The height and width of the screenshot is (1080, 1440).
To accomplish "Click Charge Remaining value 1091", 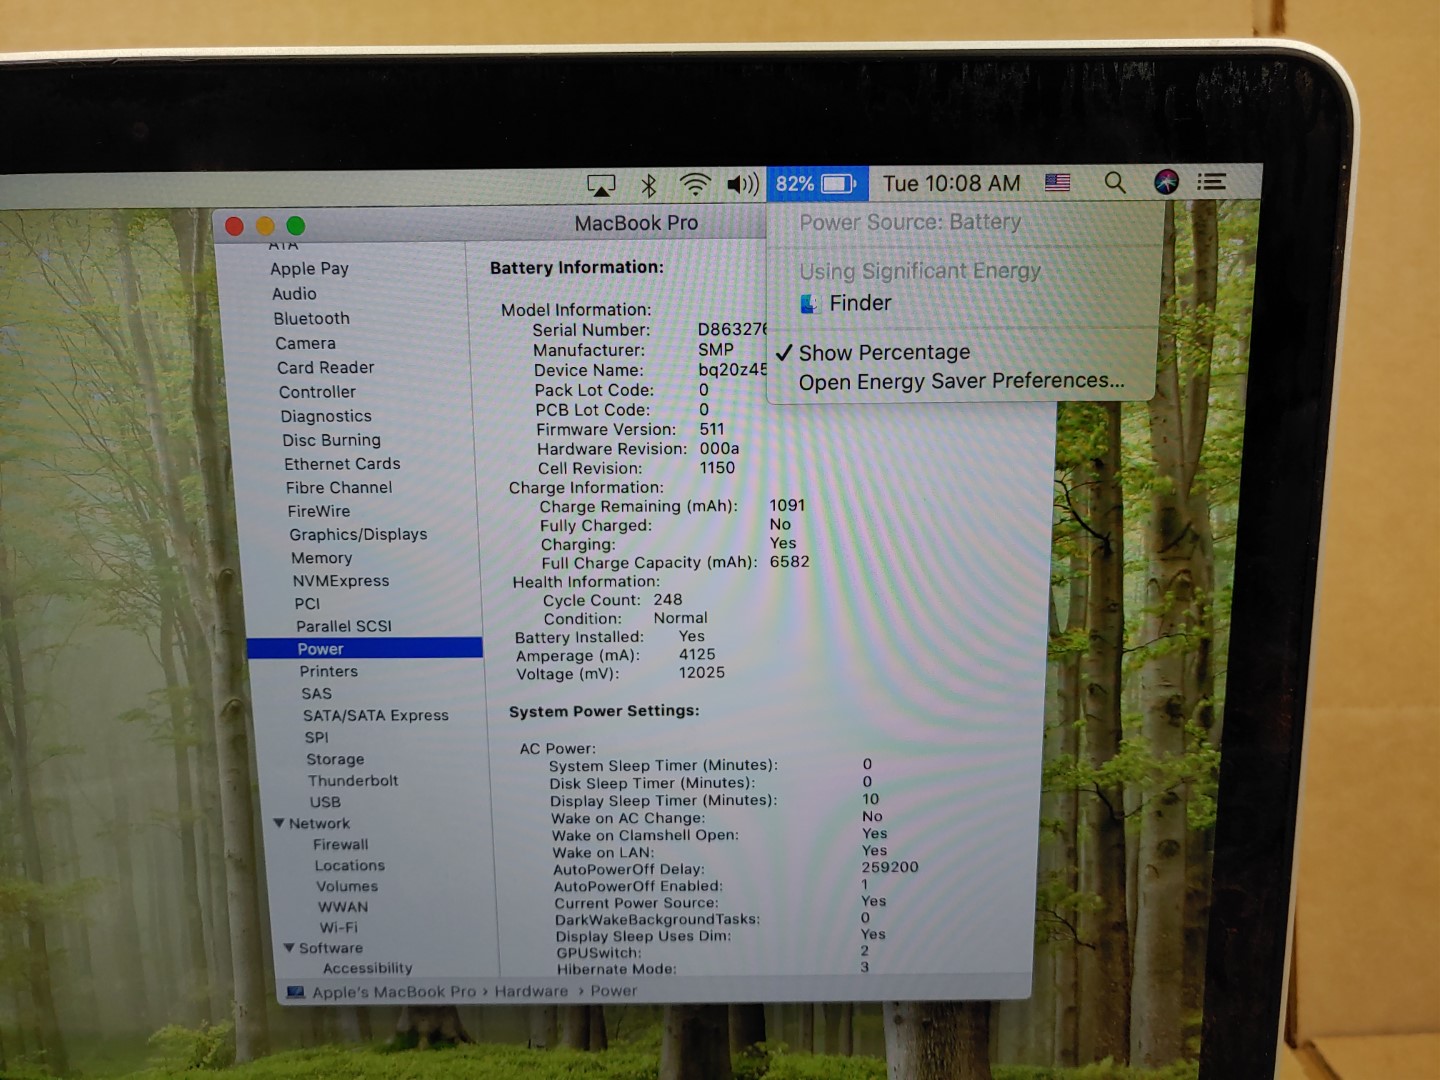I will 787,506.
